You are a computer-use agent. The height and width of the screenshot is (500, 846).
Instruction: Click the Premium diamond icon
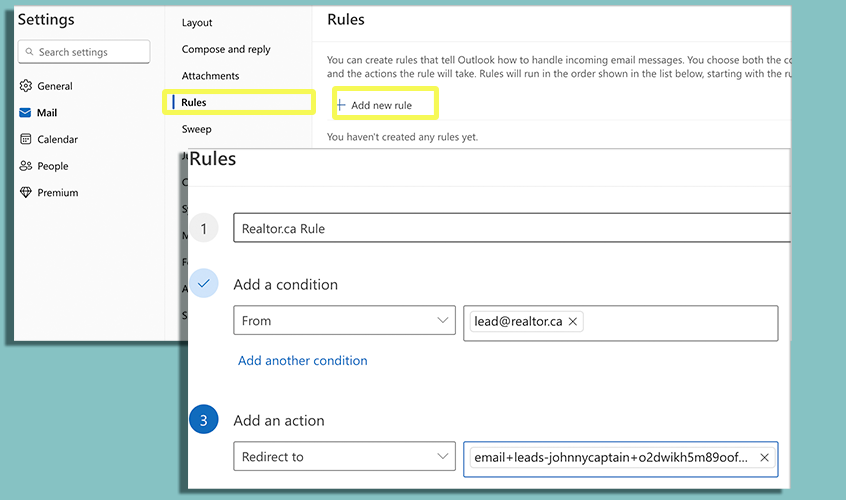coord(26,192)
